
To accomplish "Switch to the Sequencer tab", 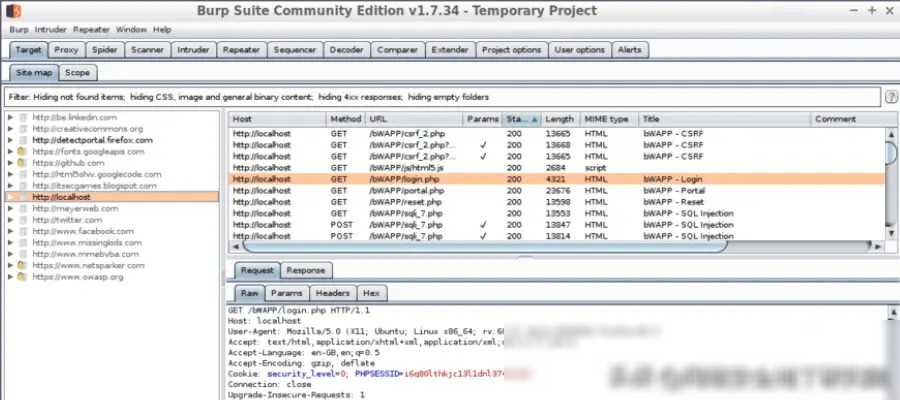I will click(294, 50).
